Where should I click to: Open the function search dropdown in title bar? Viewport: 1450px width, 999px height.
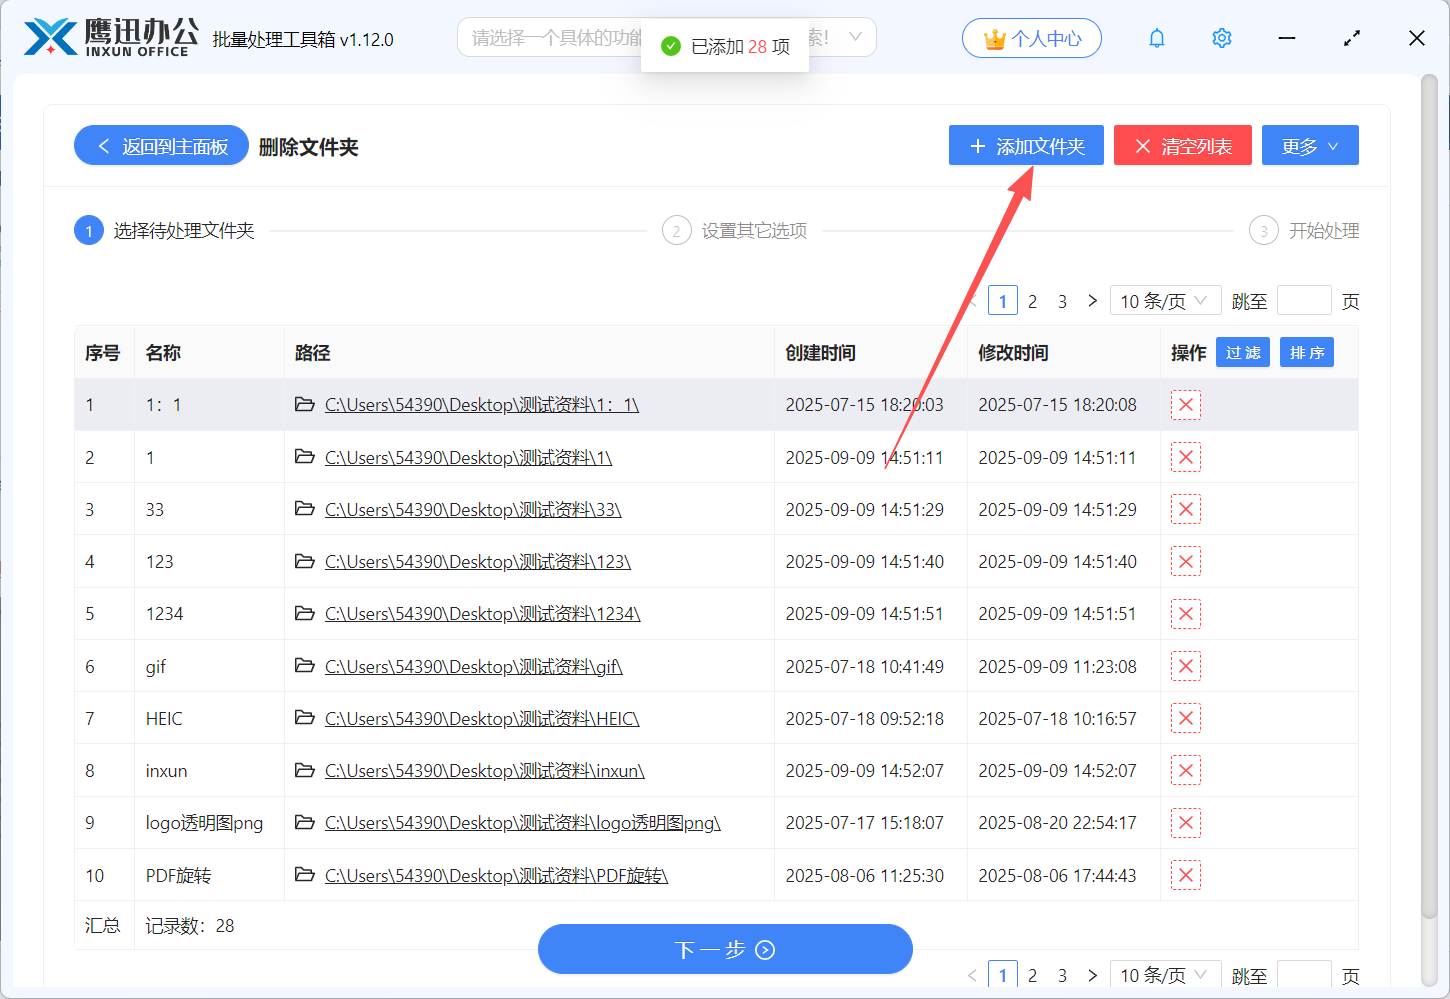tap(855, 38)
